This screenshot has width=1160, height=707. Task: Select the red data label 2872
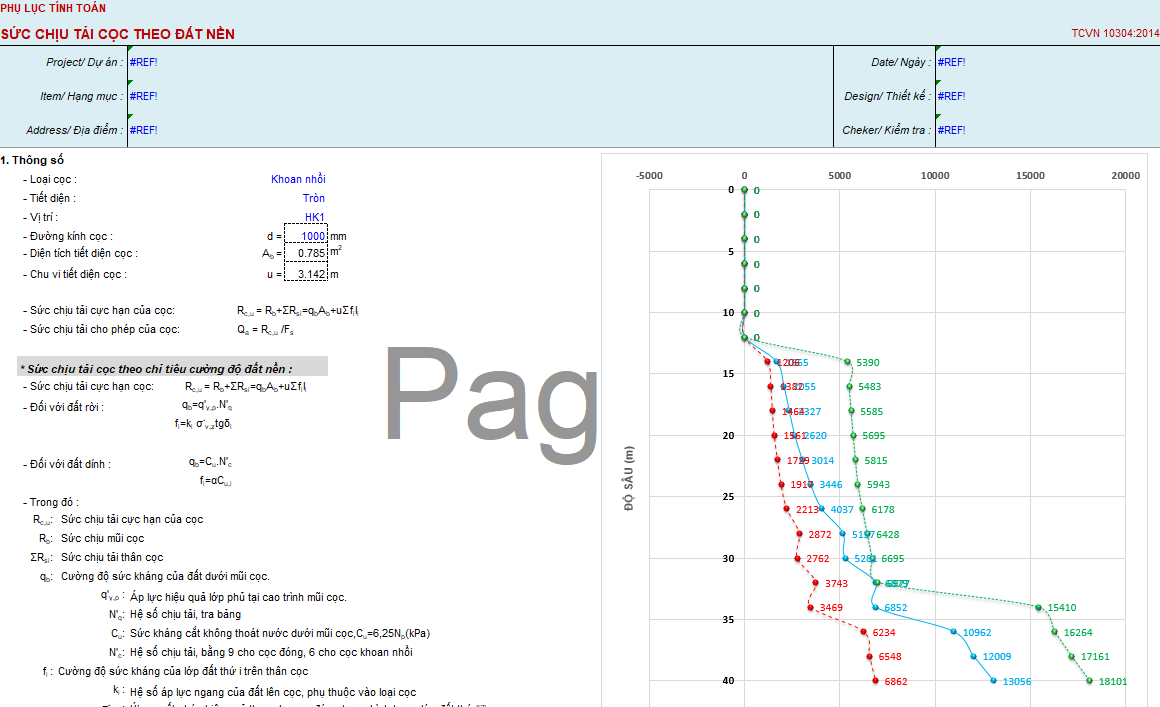(x=820, y=534)
